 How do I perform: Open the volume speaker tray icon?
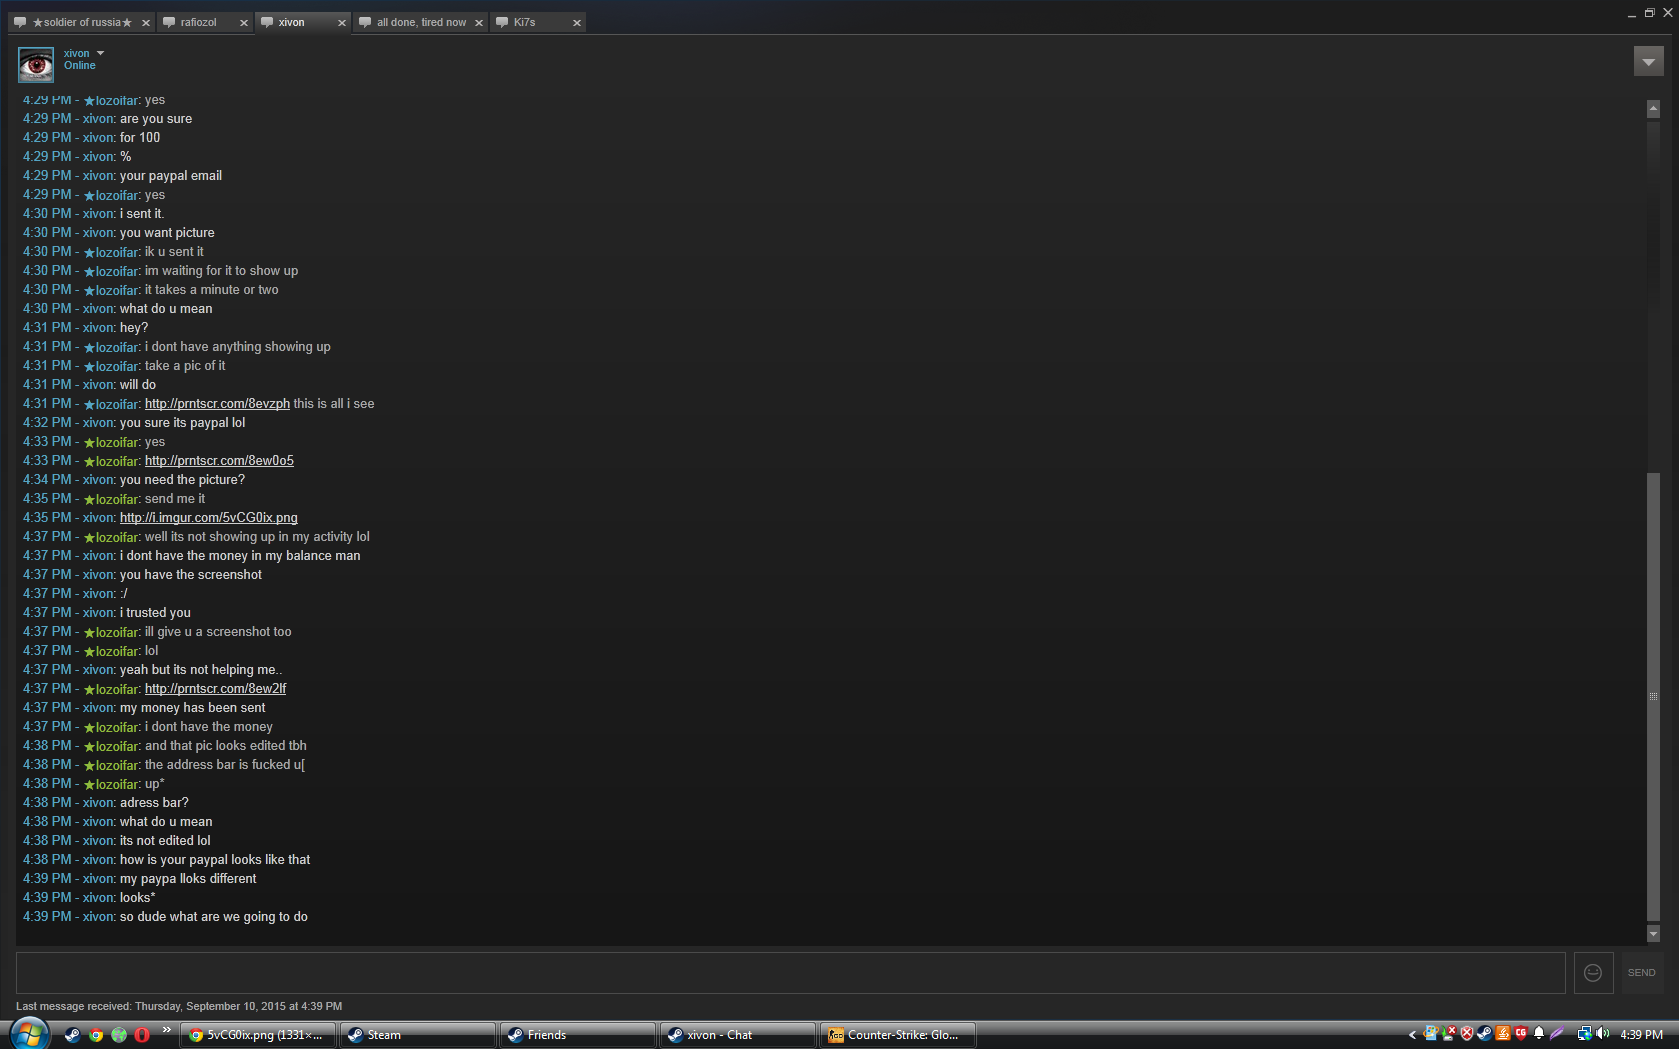pos(1603,1034)
